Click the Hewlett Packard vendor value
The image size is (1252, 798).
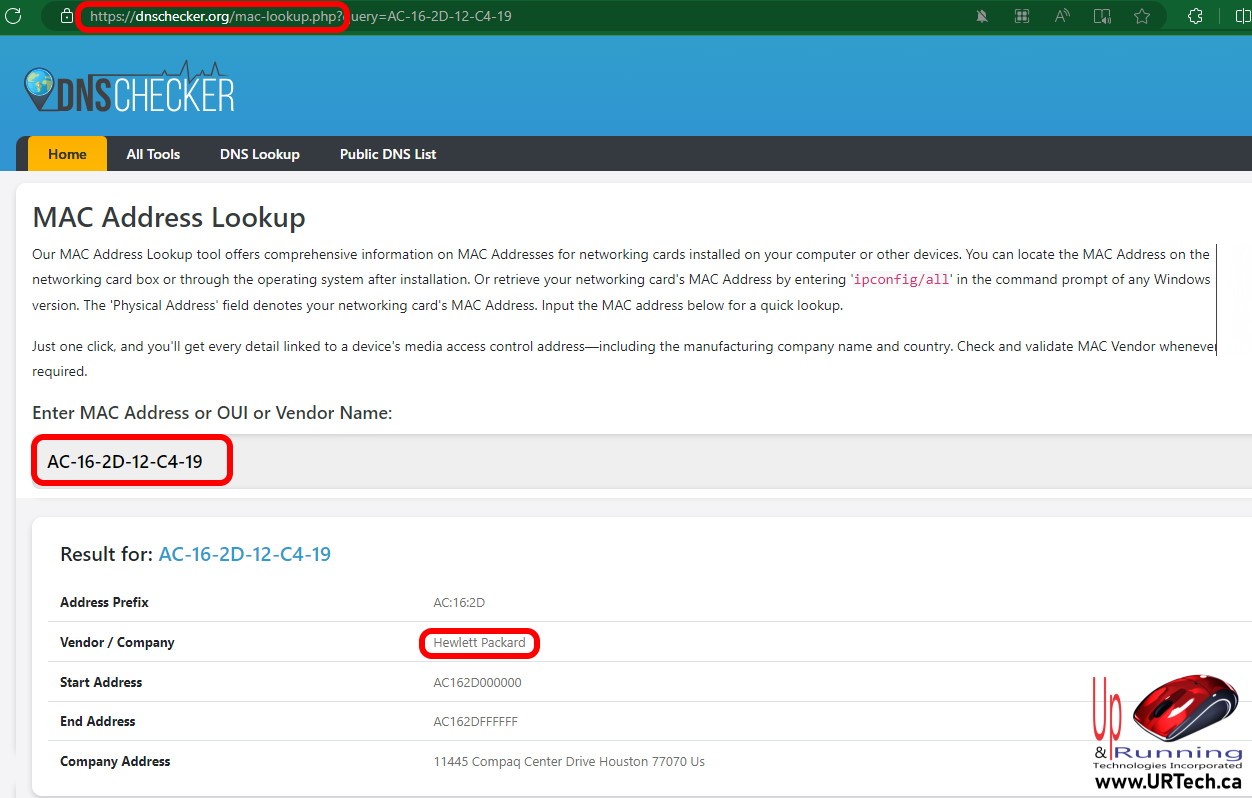click(479, 643)
